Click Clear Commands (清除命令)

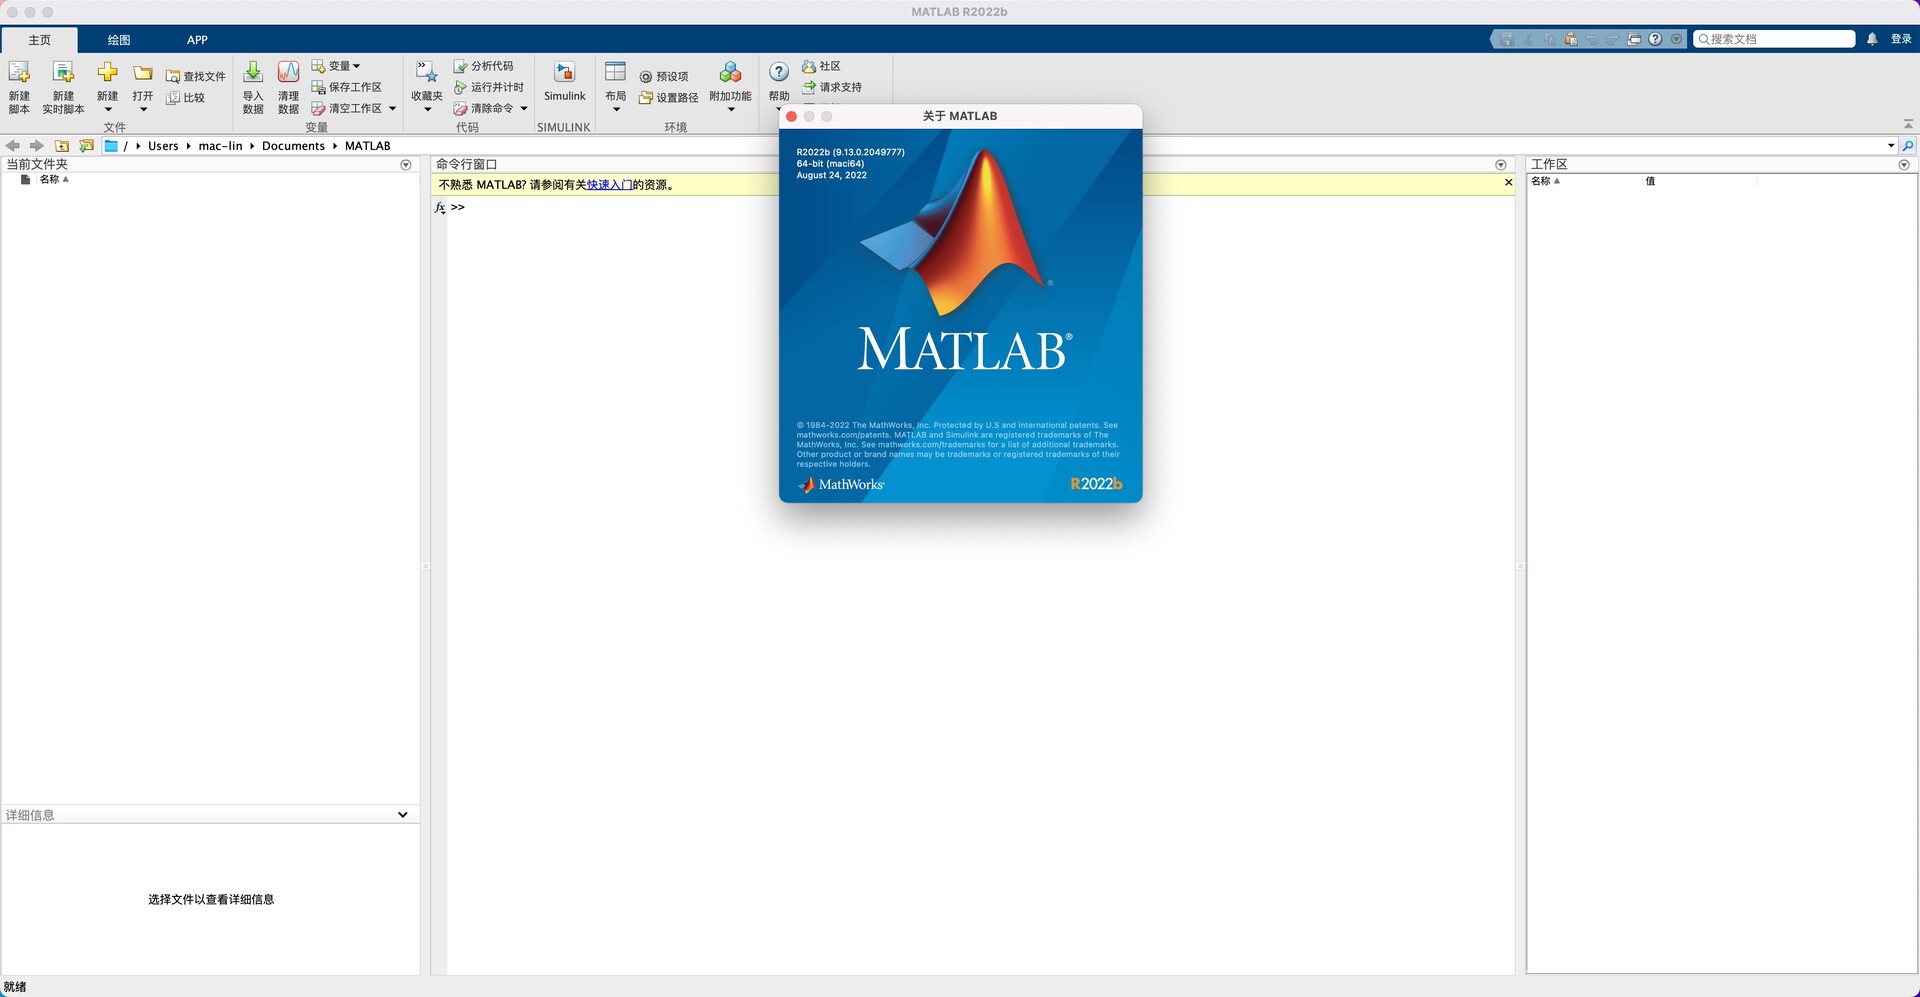[x=484, y=108]
